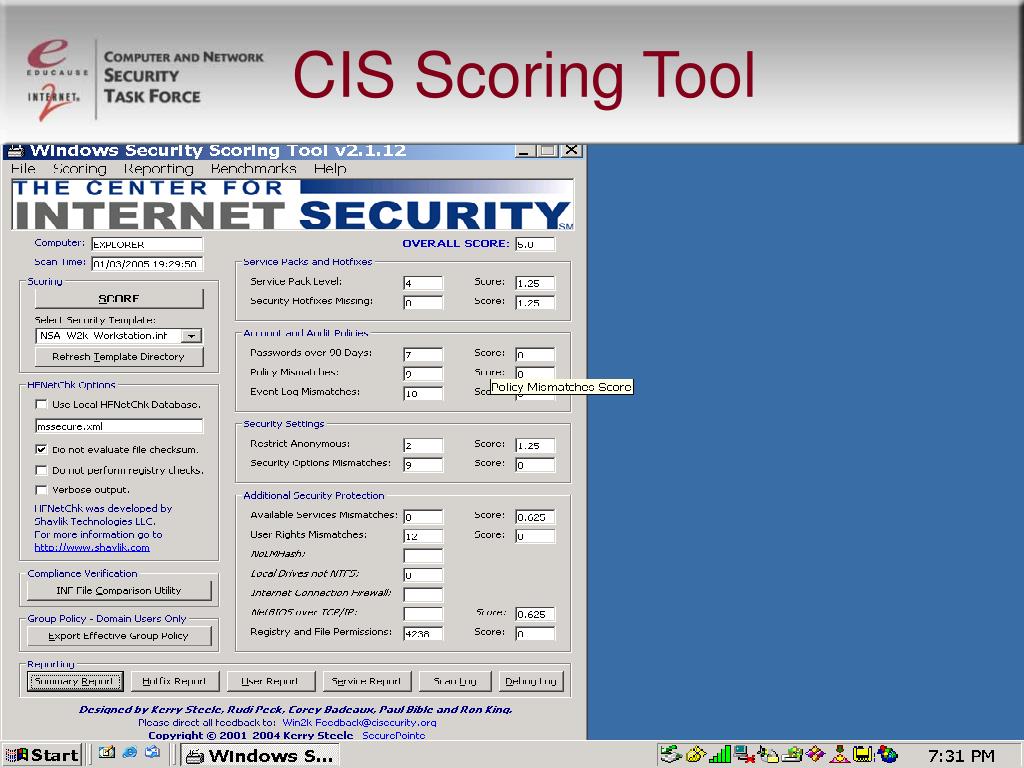
Task: Click the Registry and File Permissions score field
Action: [535, 633]
